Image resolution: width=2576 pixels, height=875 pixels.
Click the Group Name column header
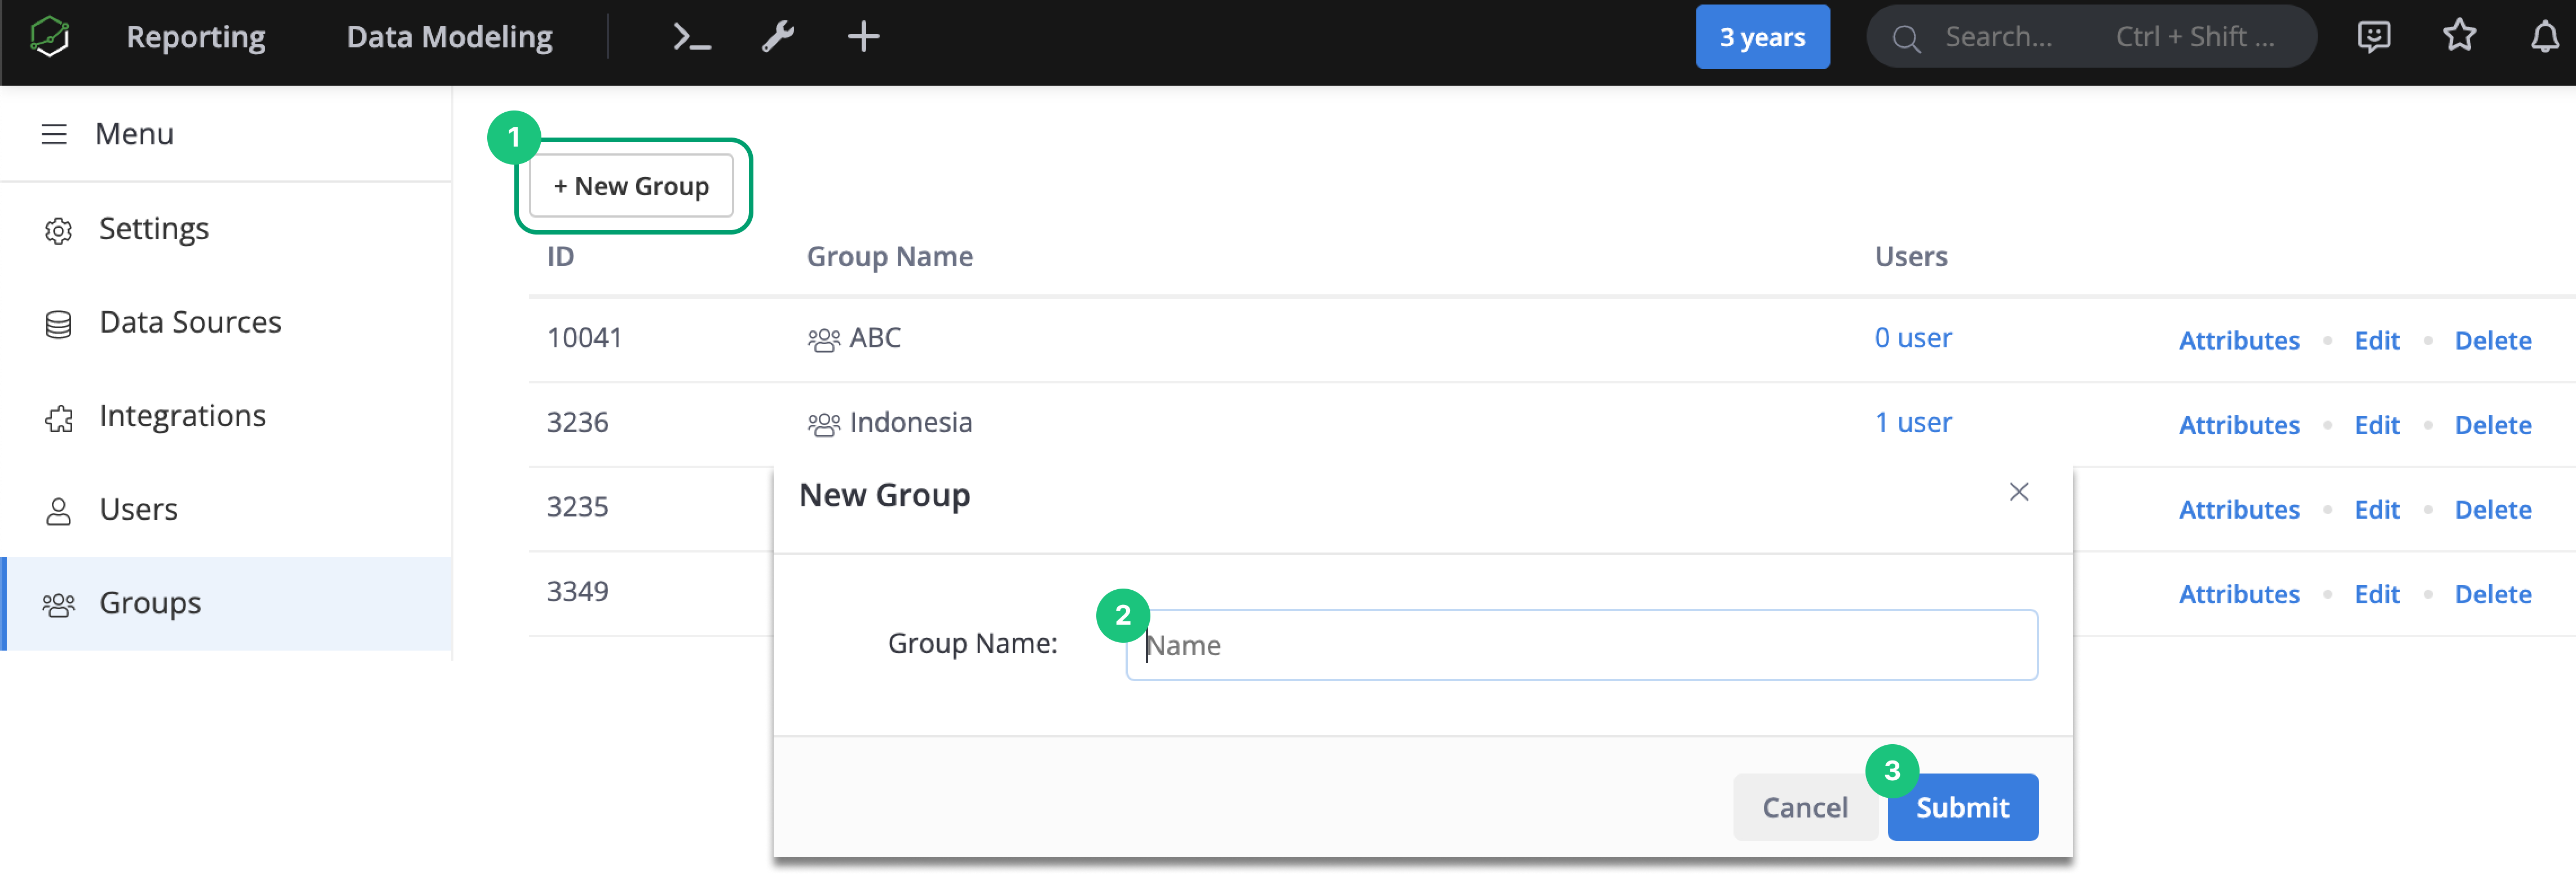889,257
